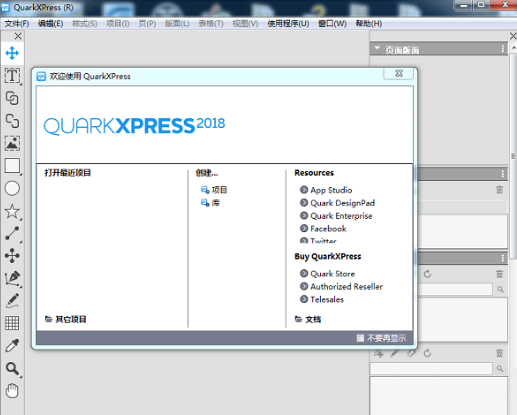
Task: Open the Quark Store link
Action: click(x=327, y=274)
